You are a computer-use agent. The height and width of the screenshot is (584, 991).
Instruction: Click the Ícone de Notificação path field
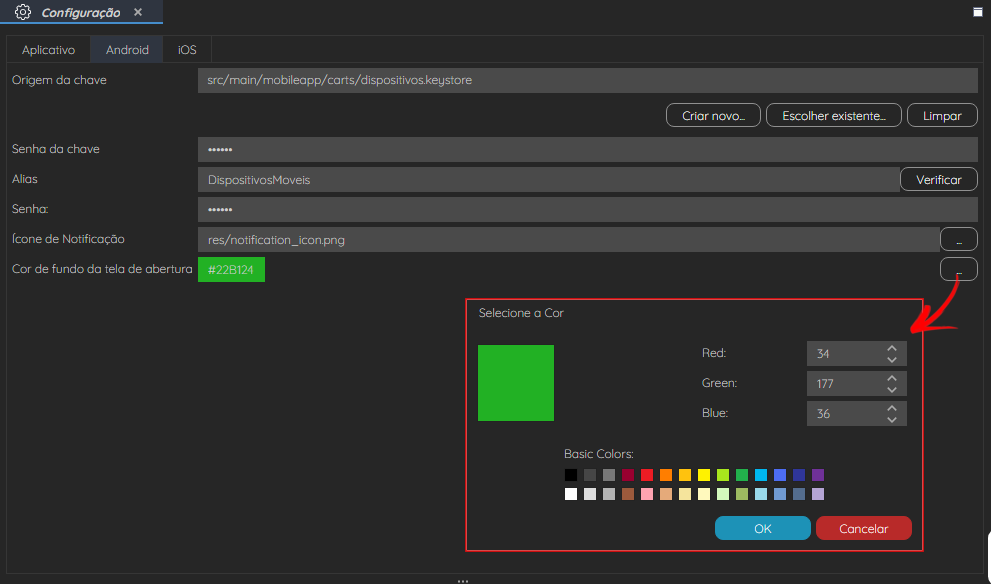click(x=569, y=240)
